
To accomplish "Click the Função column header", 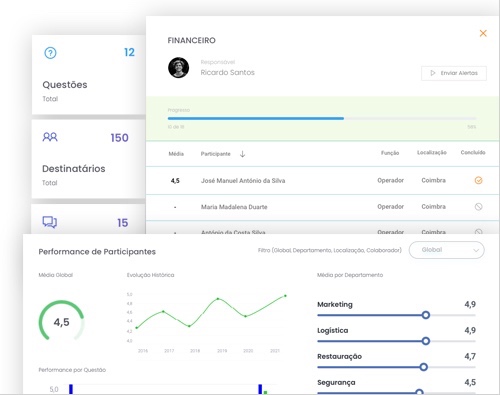I will [x=390, y=153].
